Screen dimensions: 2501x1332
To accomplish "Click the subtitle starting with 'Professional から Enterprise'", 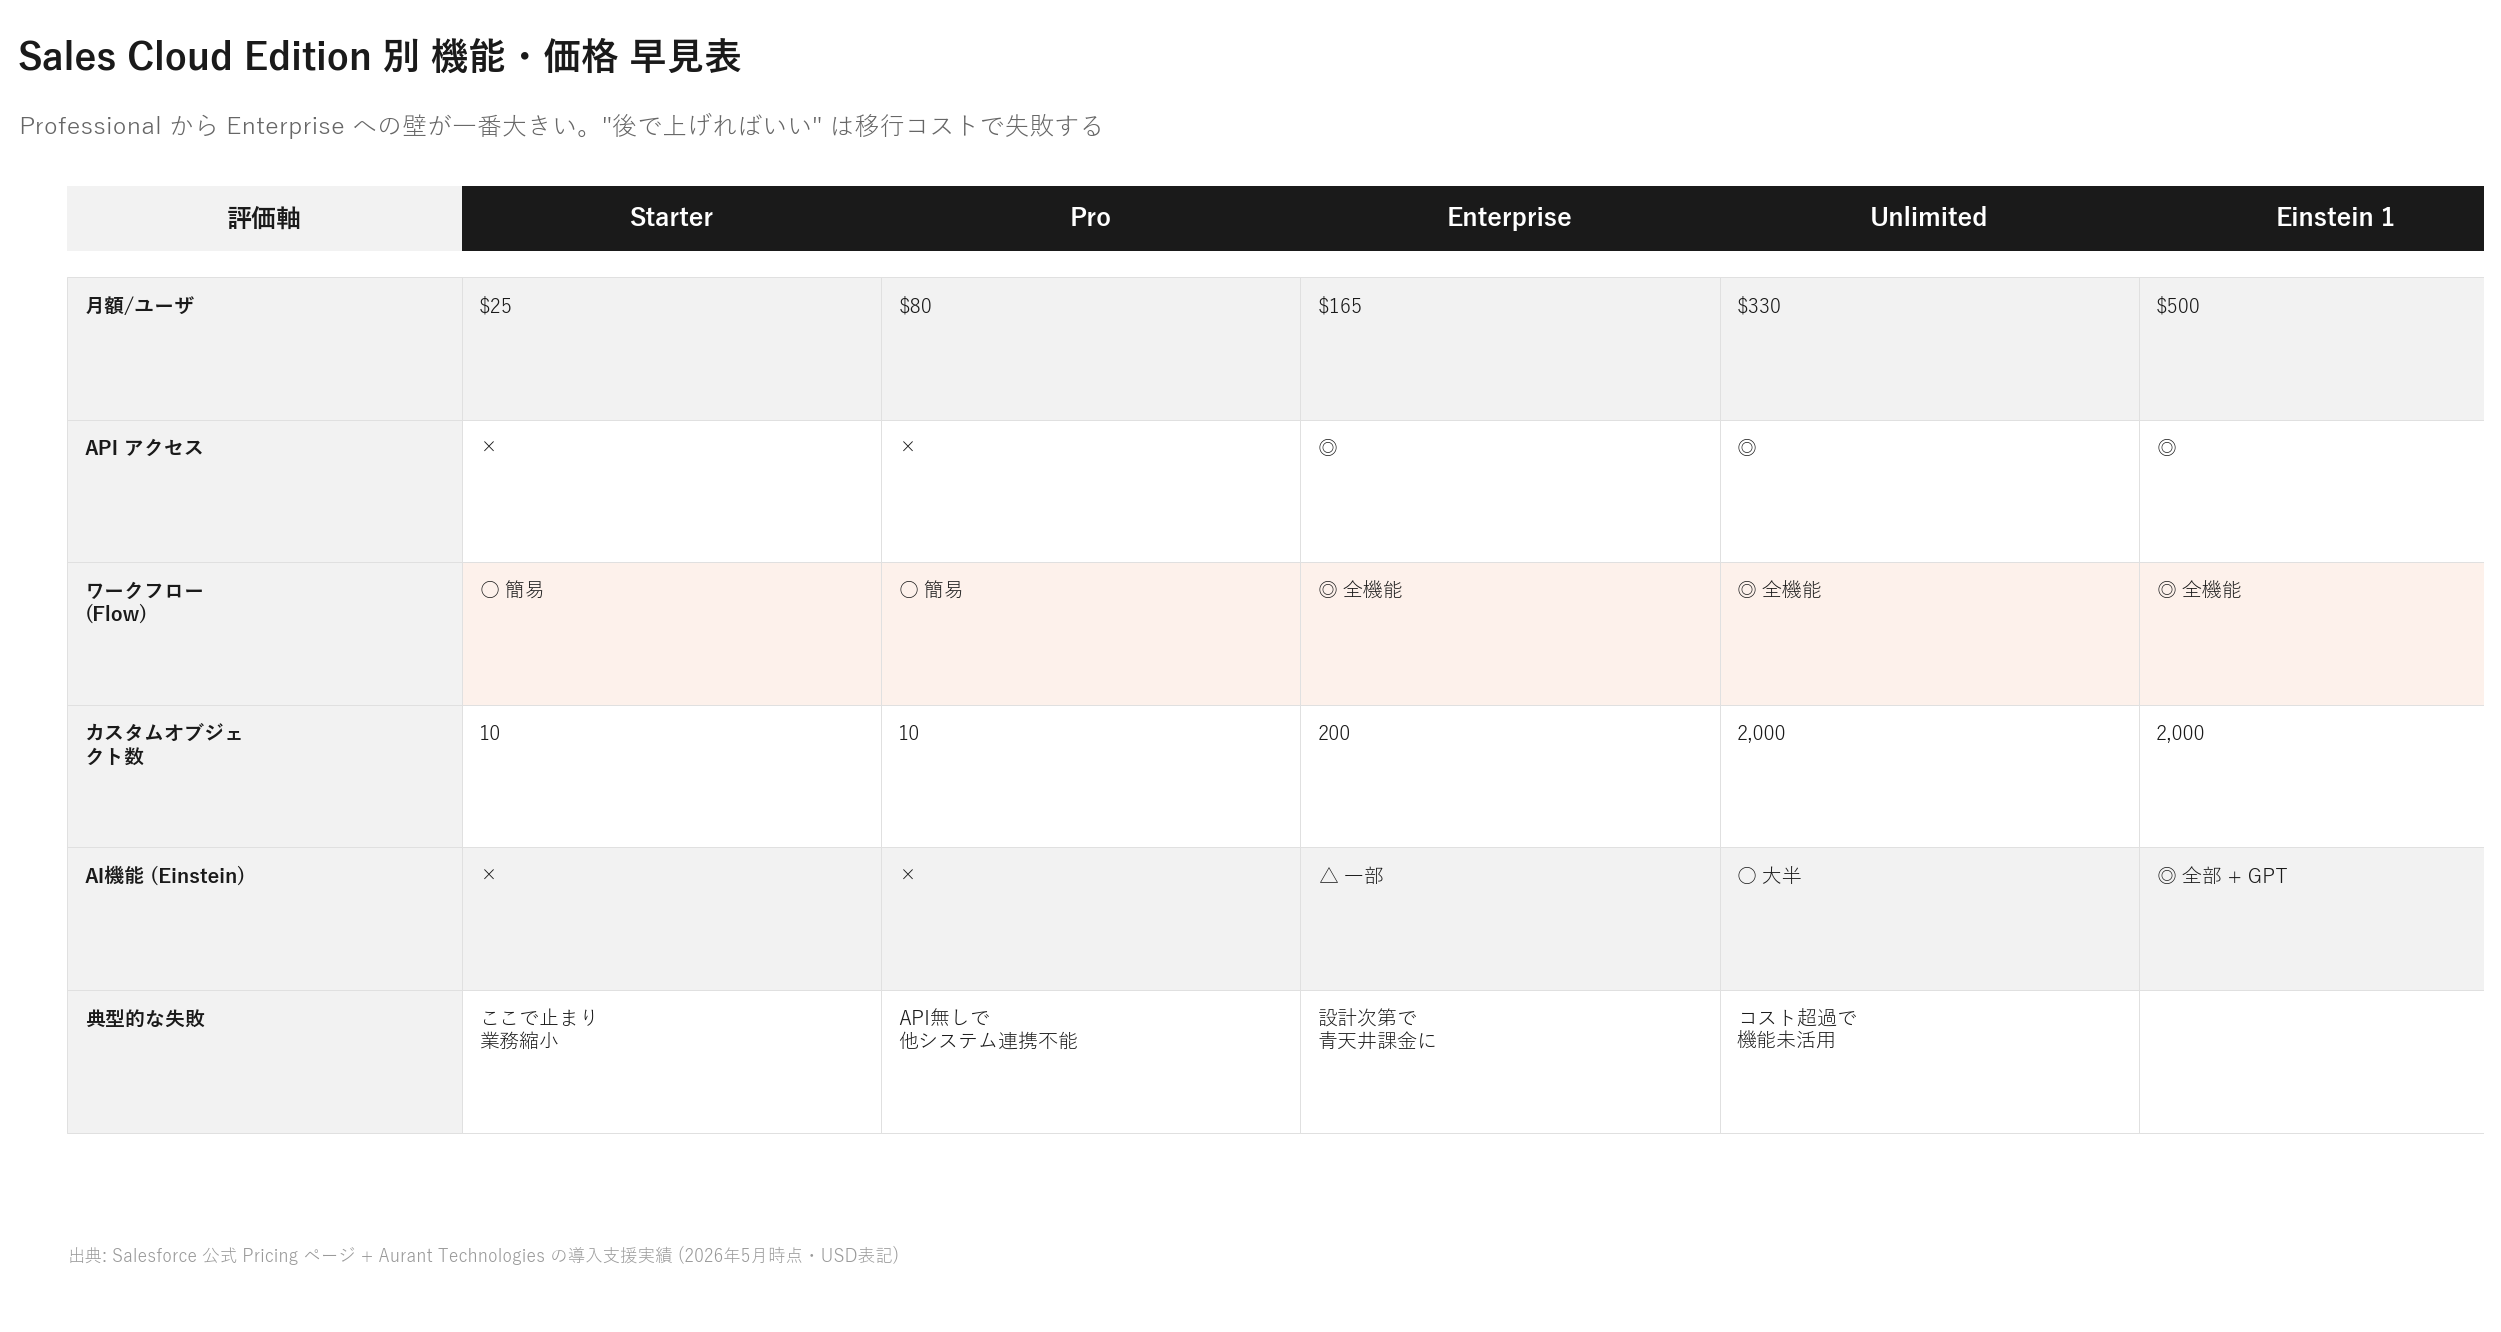I will click(561, 126).
